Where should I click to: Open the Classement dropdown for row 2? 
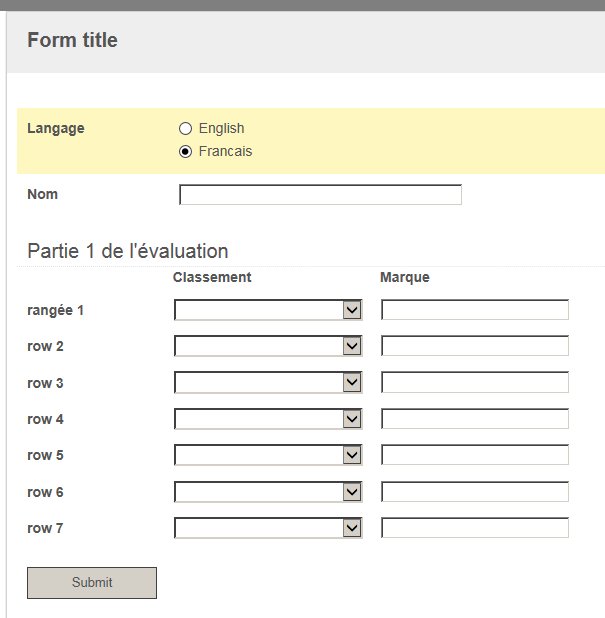point(267,346)
